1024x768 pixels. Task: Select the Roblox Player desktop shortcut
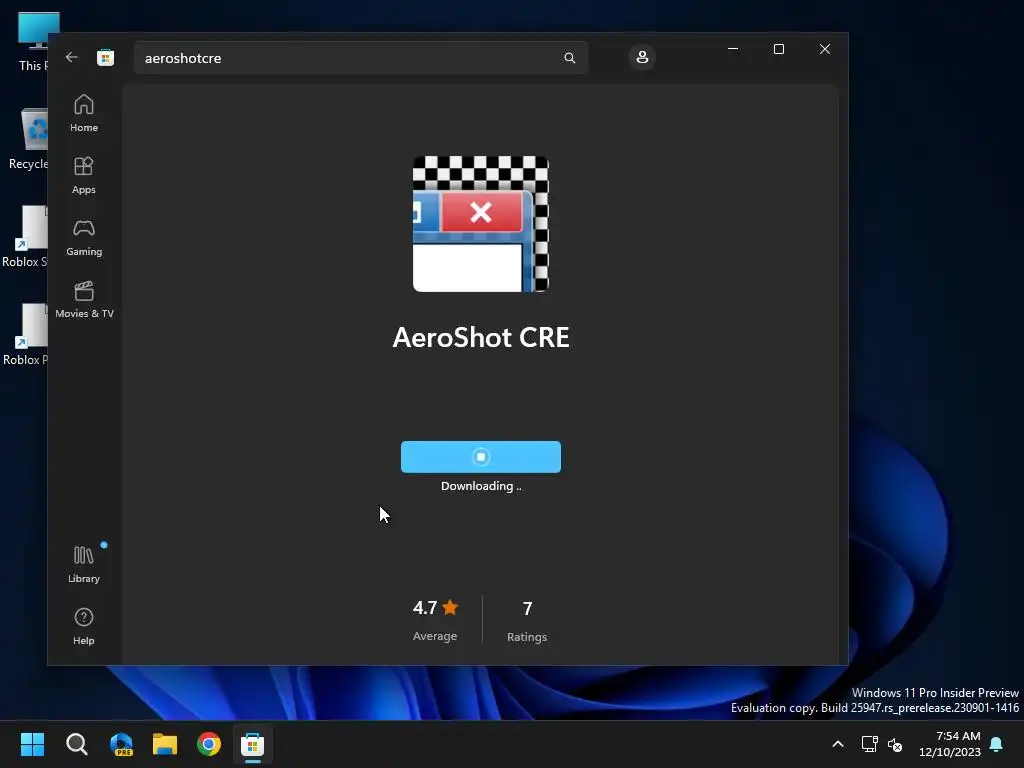(x=25, y=334)
